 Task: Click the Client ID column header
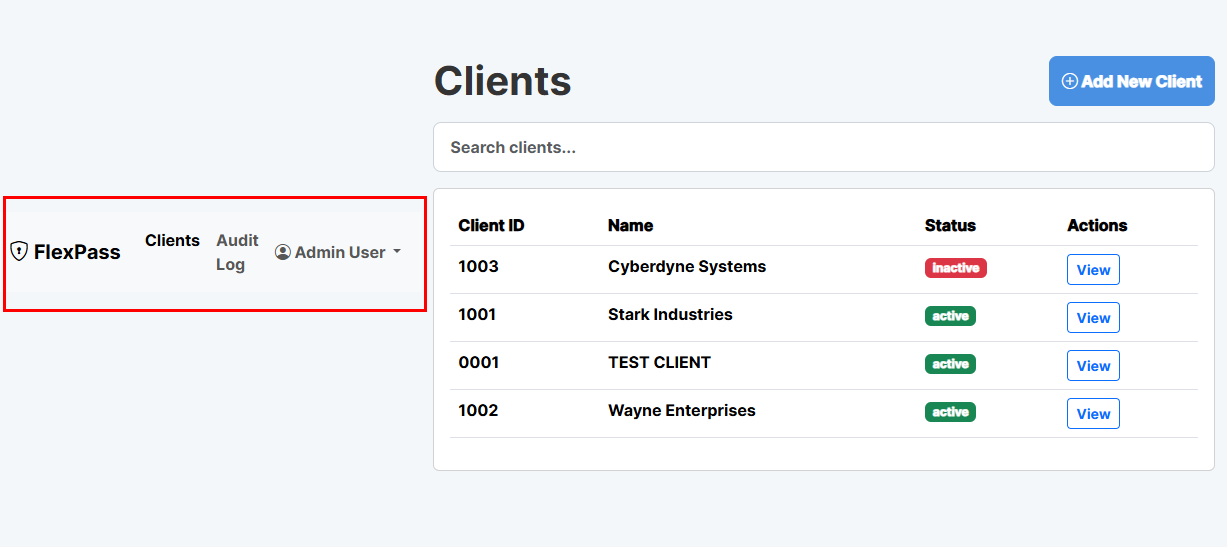click(491, 225)
